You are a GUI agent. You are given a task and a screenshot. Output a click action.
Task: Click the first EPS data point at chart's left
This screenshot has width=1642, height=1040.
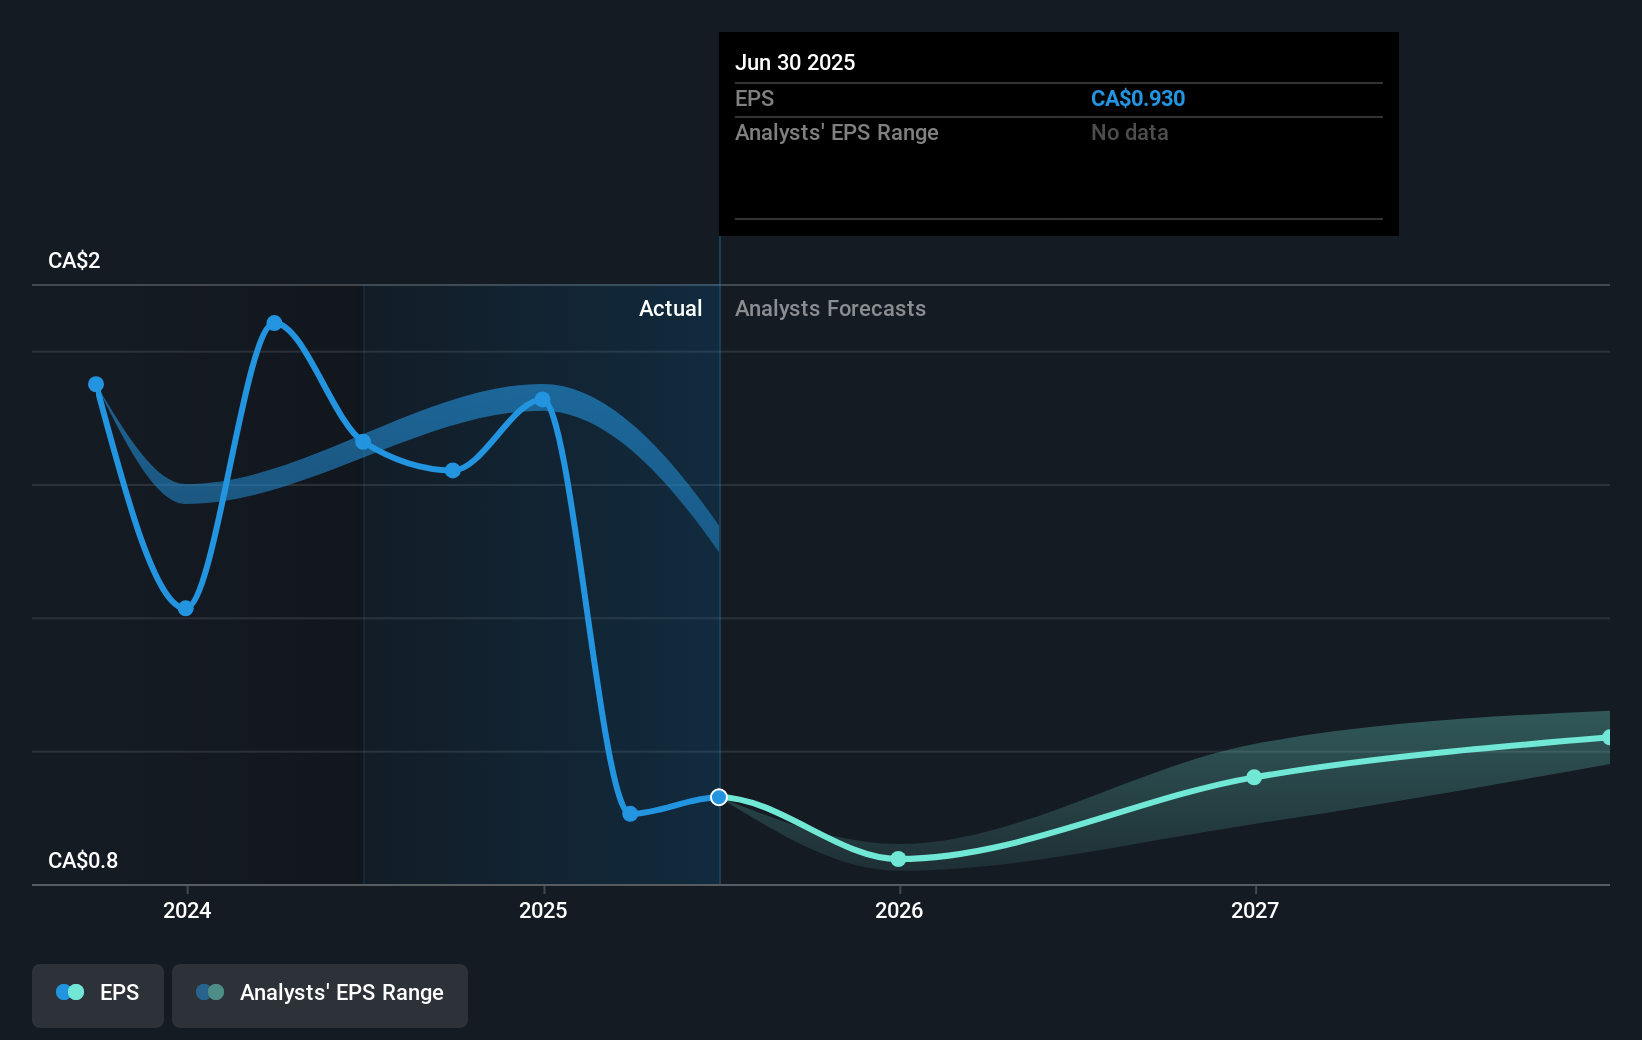click(x=96, y=385)
